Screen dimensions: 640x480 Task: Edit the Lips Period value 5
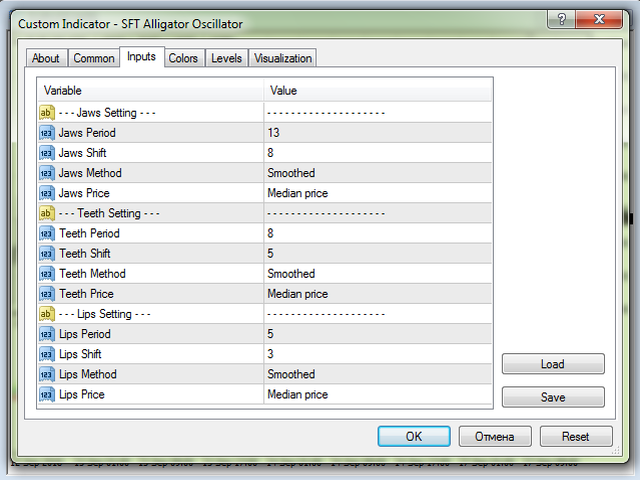(x=378, y=334)
